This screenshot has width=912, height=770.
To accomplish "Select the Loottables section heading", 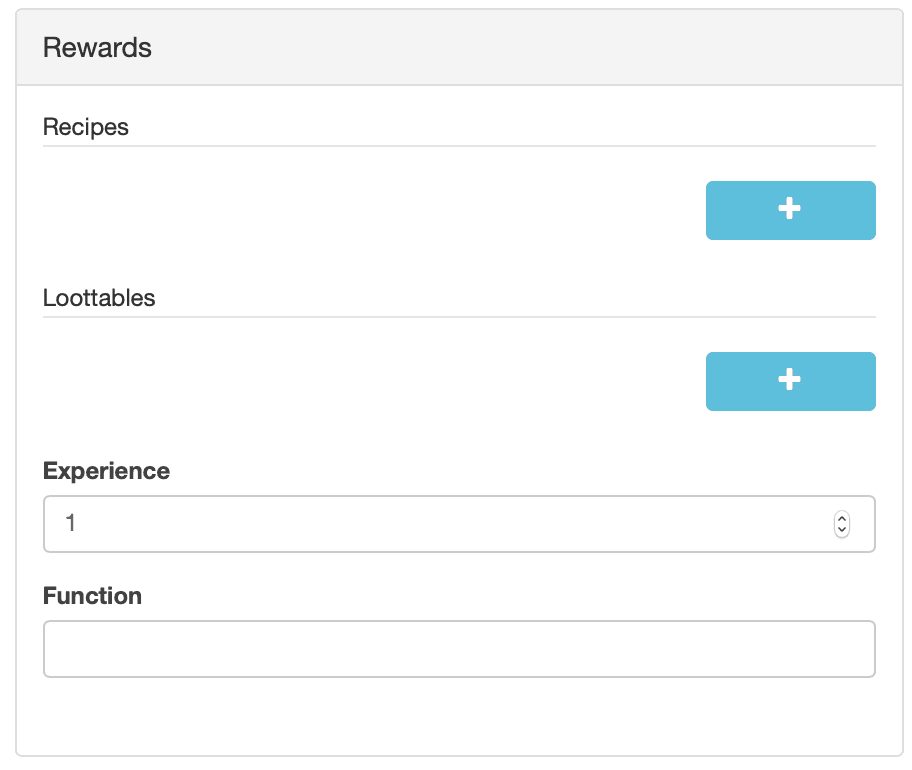I will [99, 298].
